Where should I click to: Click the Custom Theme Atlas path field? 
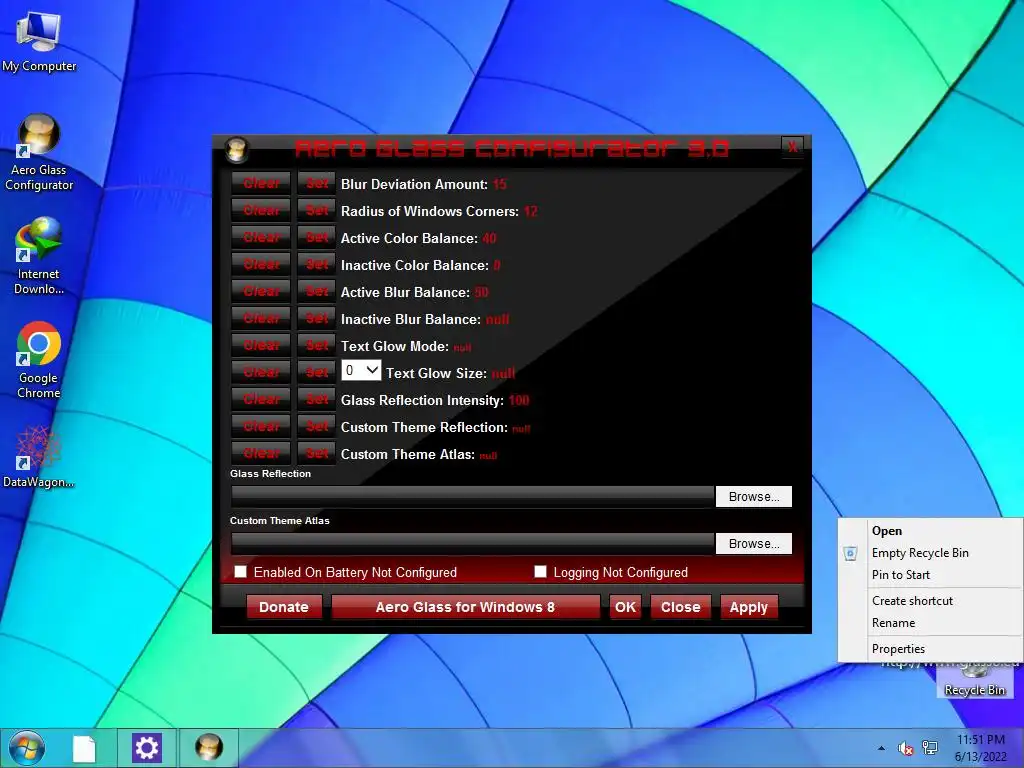click(x=472, y=543)
